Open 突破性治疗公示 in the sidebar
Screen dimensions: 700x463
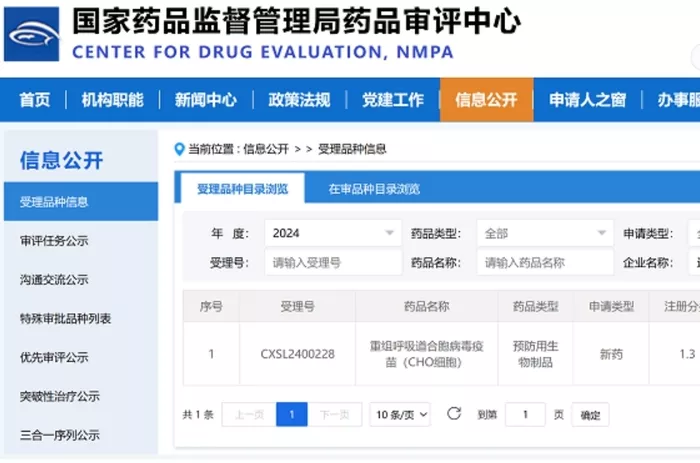point(59,396)
